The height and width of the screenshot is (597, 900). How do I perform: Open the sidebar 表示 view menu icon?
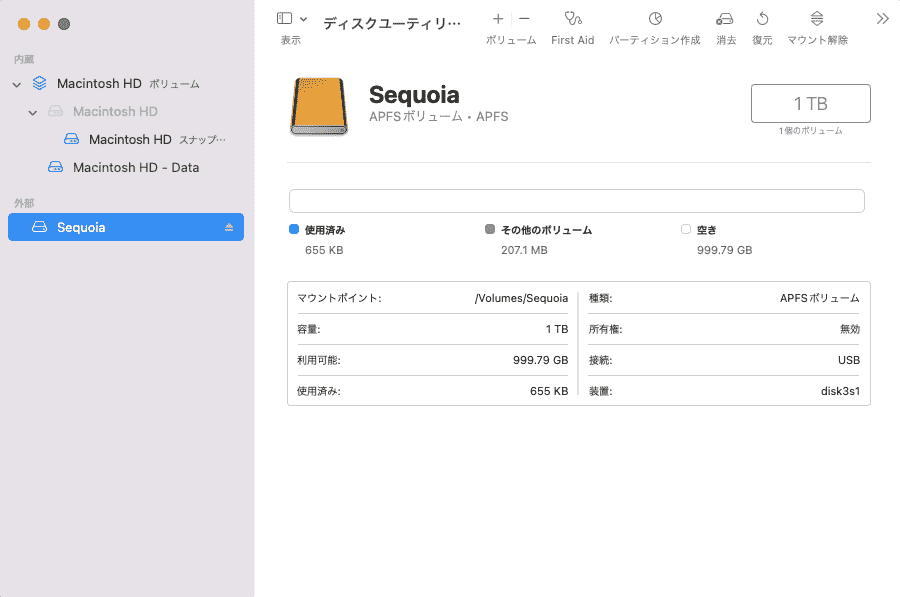coord(284,18)
